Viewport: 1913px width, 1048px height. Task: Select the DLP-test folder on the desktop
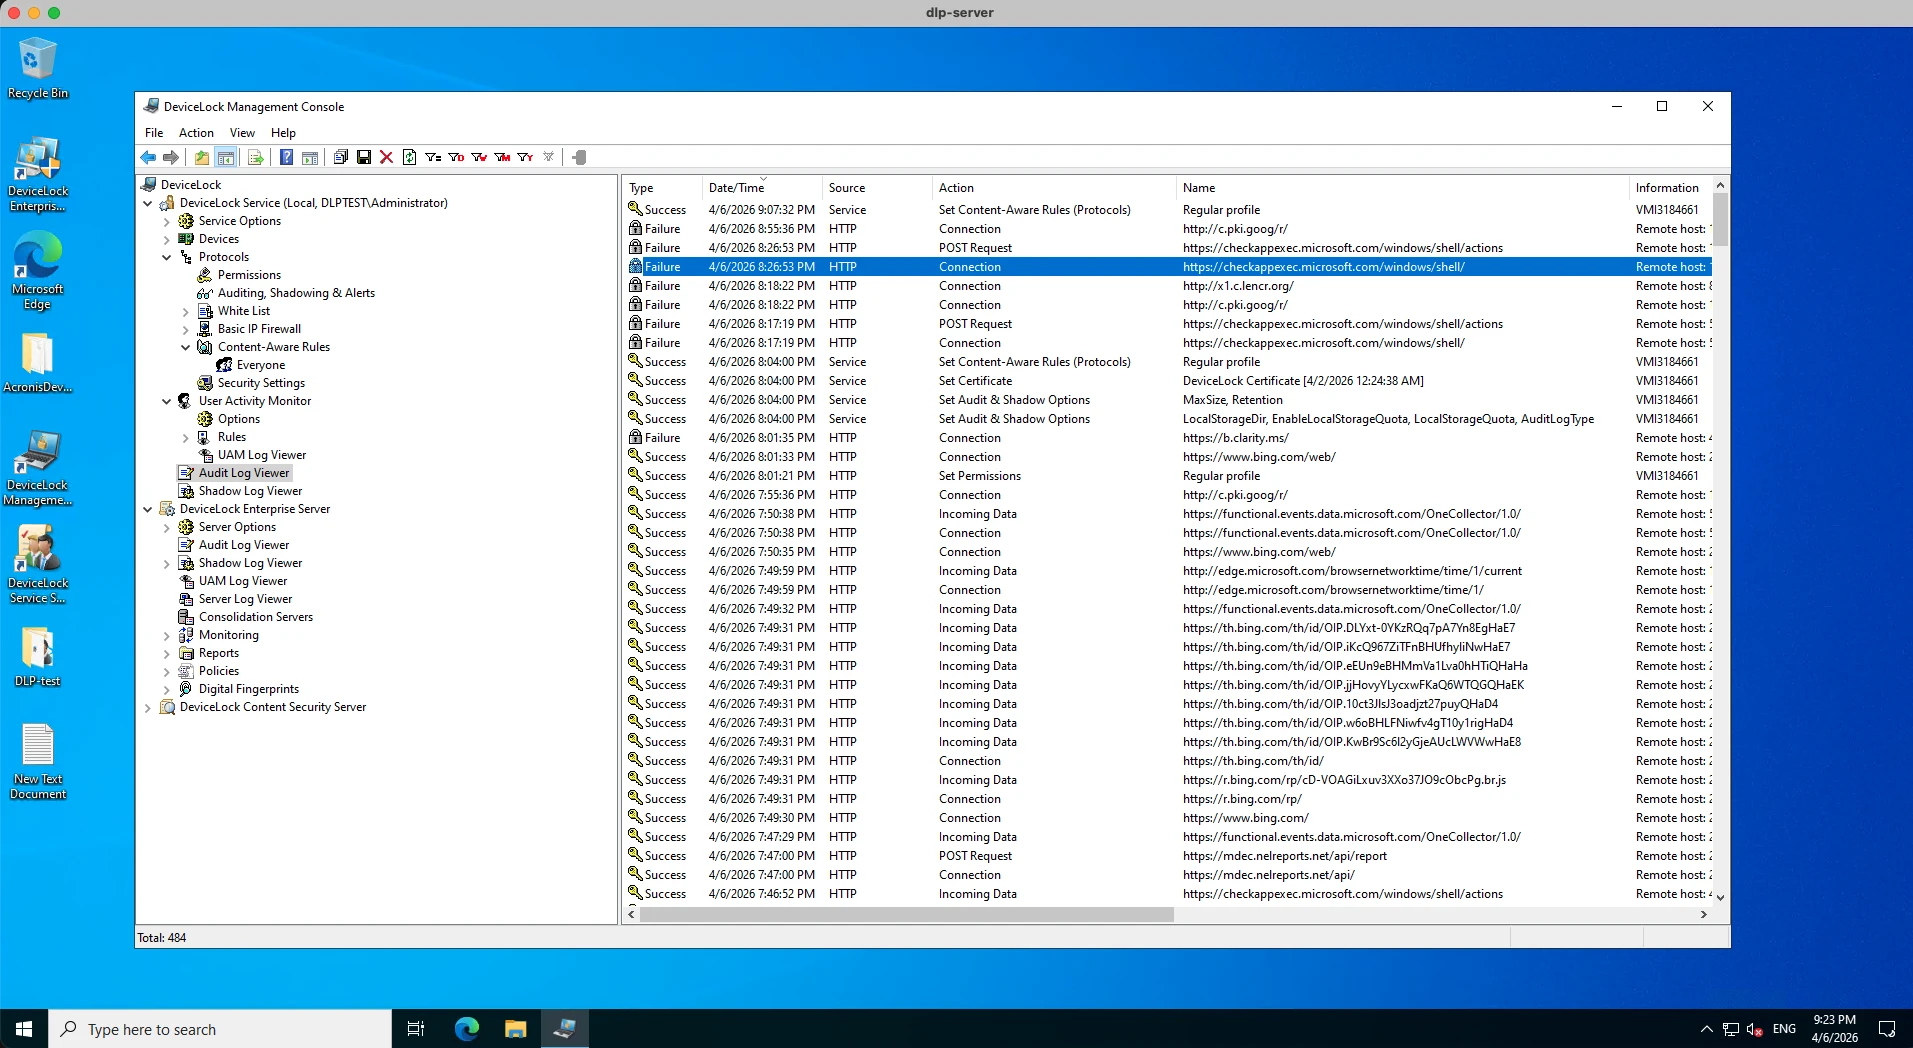click(x=38, y=657)
